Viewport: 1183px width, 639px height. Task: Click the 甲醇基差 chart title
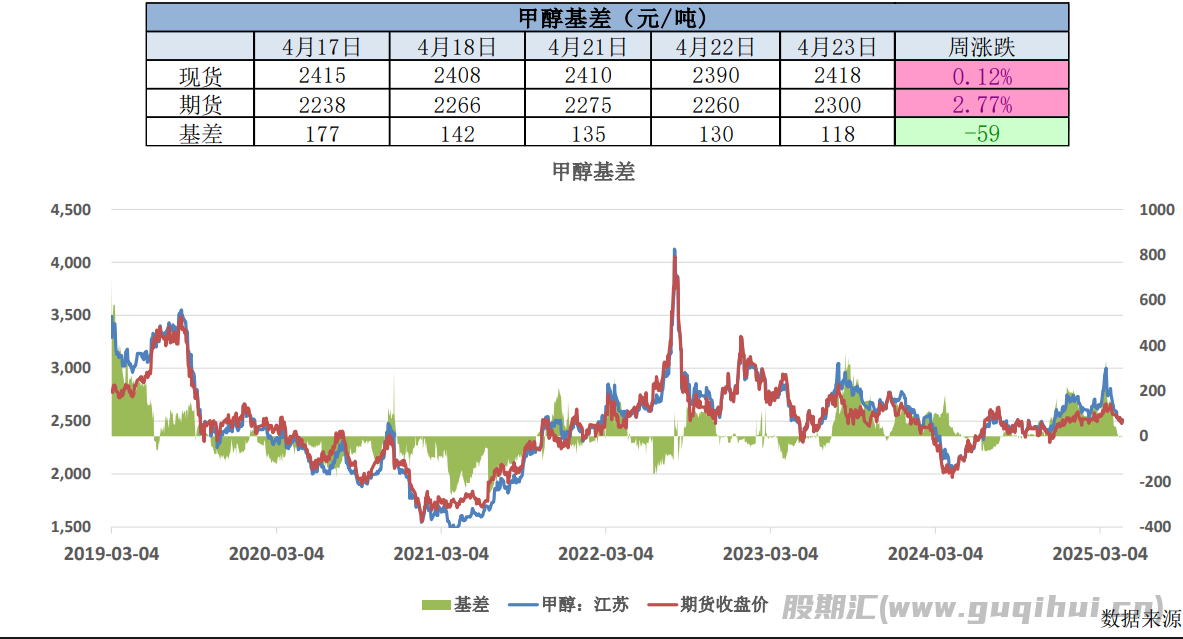pos(593,172)
